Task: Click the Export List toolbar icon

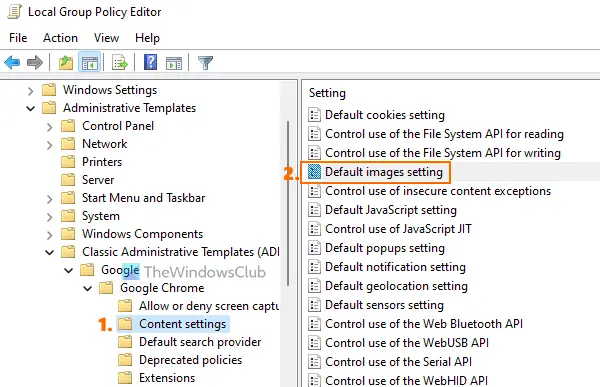Action: click(120, 62)
